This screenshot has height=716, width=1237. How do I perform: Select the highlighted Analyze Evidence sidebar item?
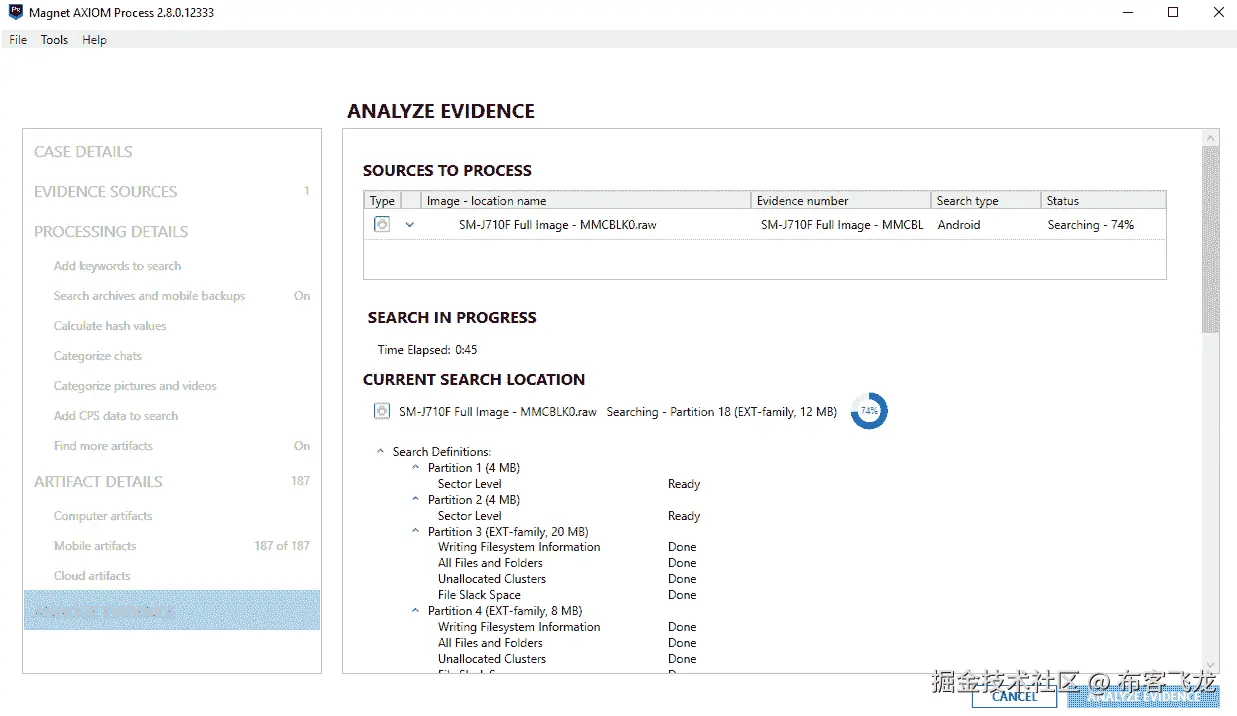[x=172, y=610]
